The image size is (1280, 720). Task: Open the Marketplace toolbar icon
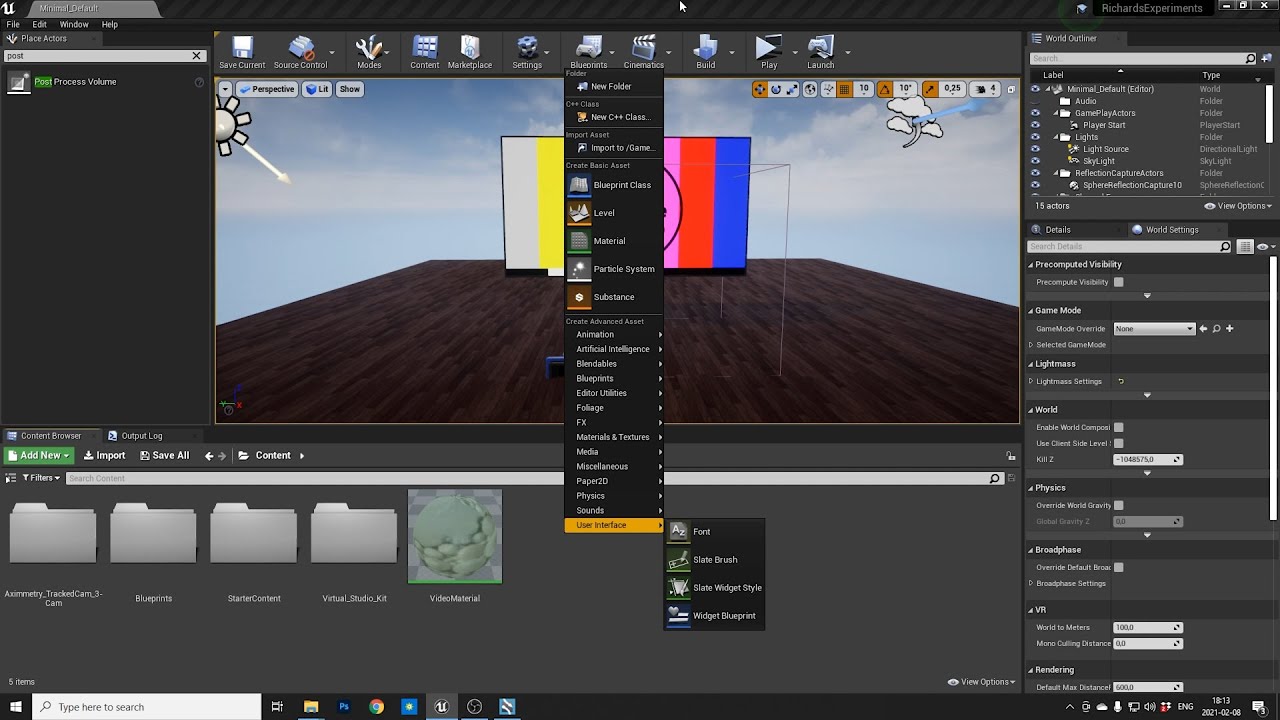(470, 52)
